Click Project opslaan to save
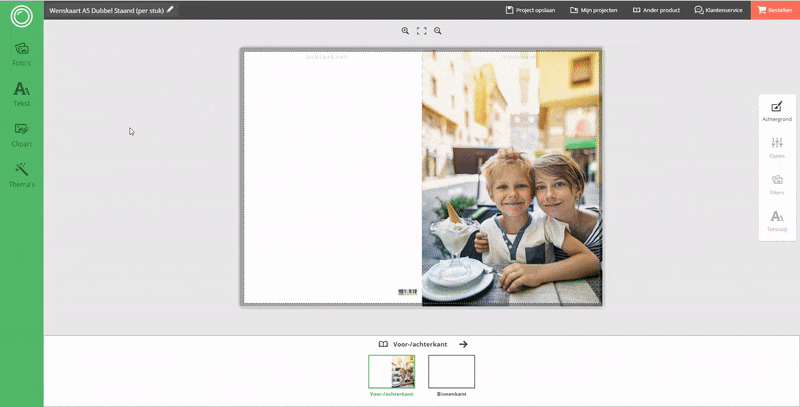The image size is (800, 407). click(532, 10)
